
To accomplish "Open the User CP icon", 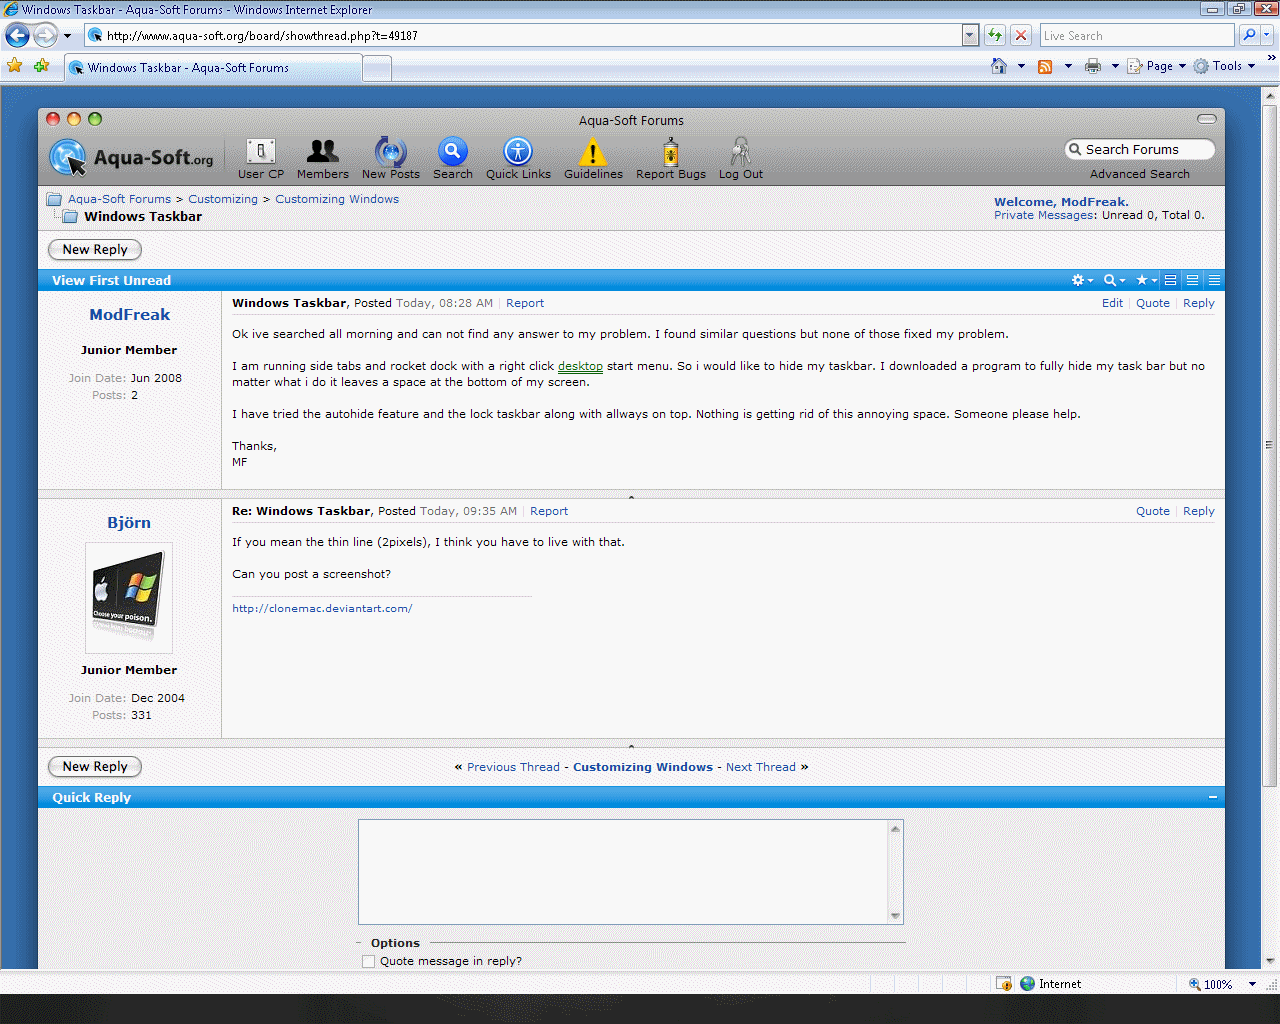I will click(x=261, y=152).
